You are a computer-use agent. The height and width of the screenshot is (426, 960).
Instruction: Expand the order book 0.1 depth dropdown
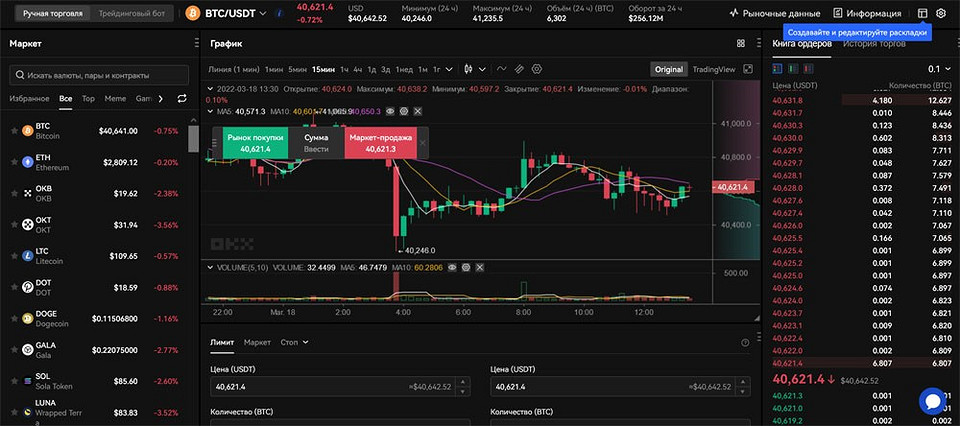(939, 69)
